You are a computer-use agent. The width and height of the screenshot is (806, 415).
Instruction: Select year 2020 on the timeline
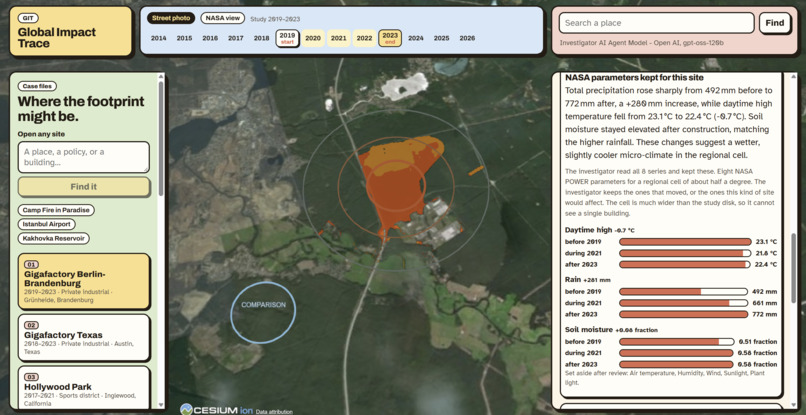[313, 38]
